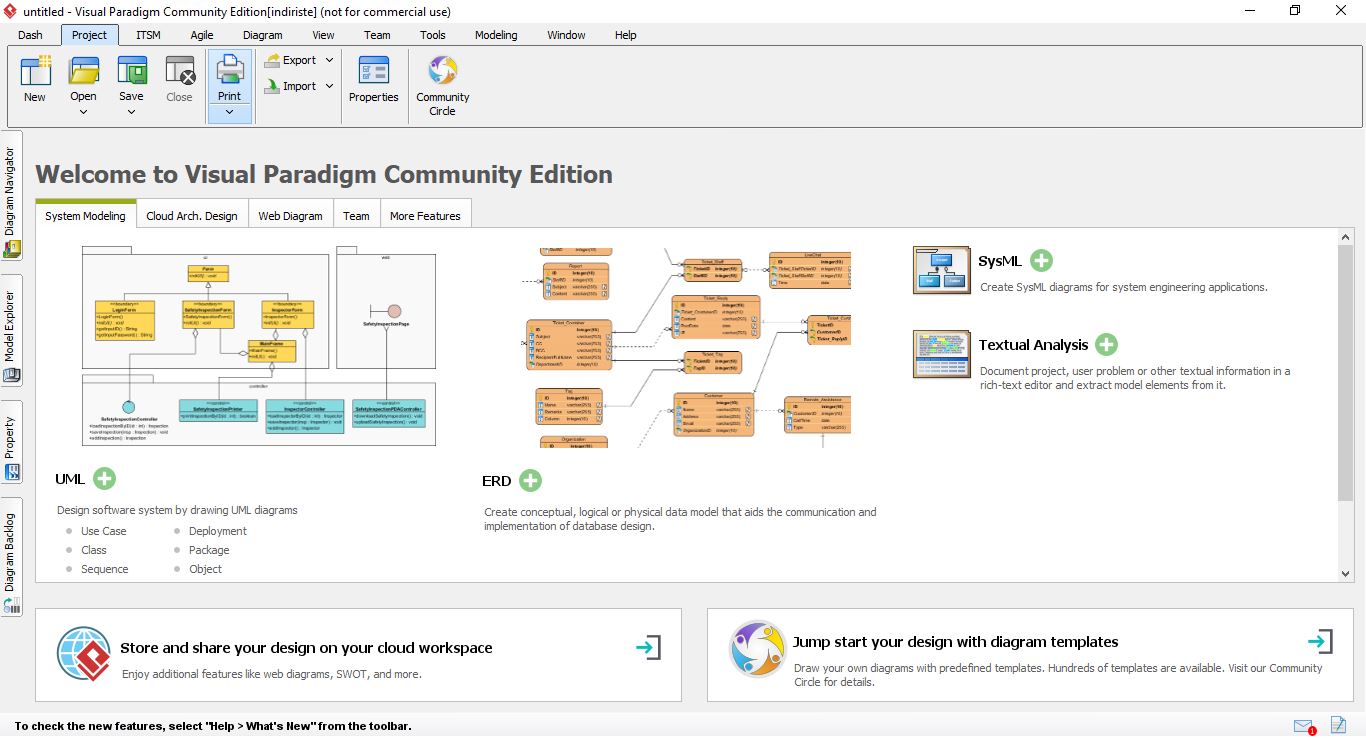Switch to the Web Diagram tab
The width and height of the screenshot is (1366, 738).
coord(290,216)
